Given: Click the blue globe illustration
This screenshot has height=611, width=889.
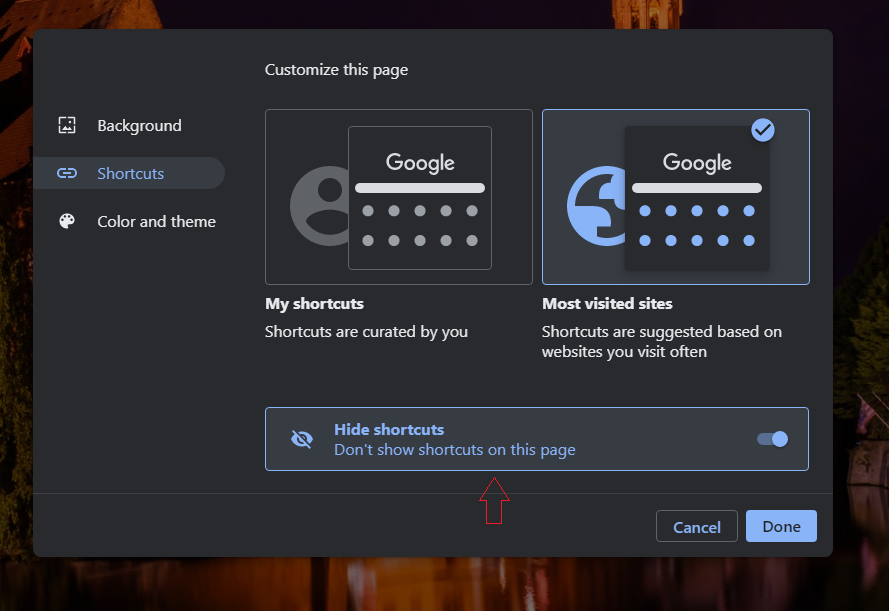Looking at the screenshot, I should click(597, 206).
